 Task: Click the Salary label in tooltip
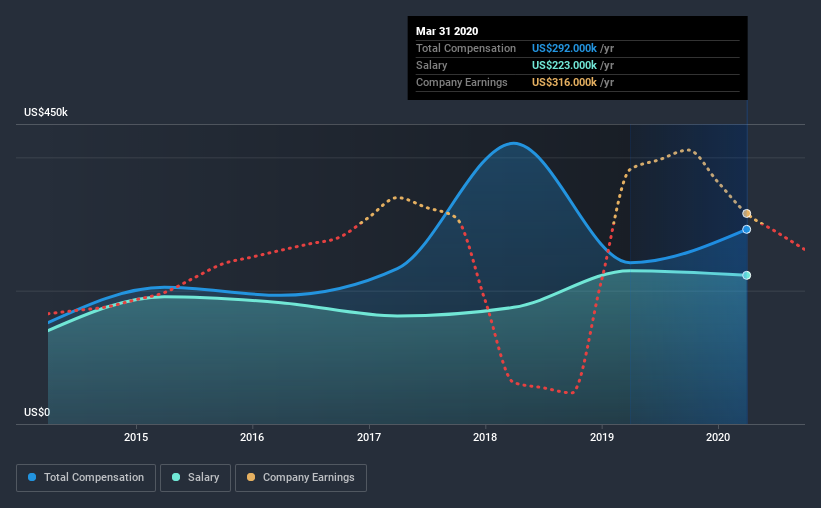(431, 65)
